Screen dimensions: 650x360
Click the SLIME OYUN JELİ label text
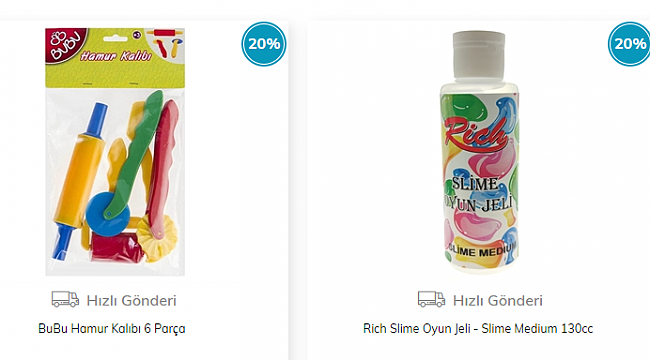(x=478, y=194)
